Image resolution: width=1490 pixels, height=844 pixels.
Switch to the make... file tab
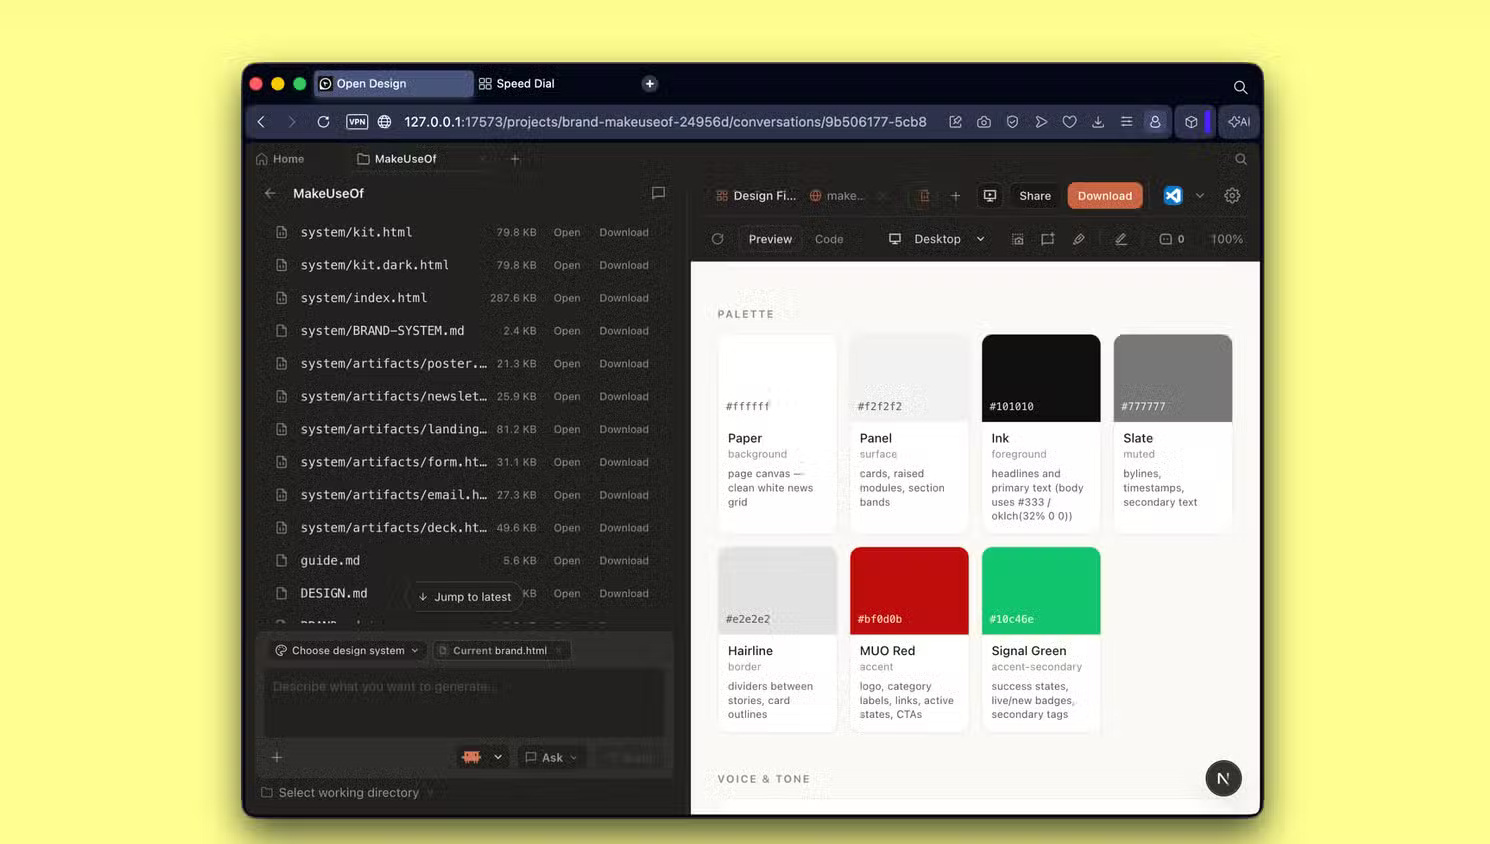pos(837,196)
